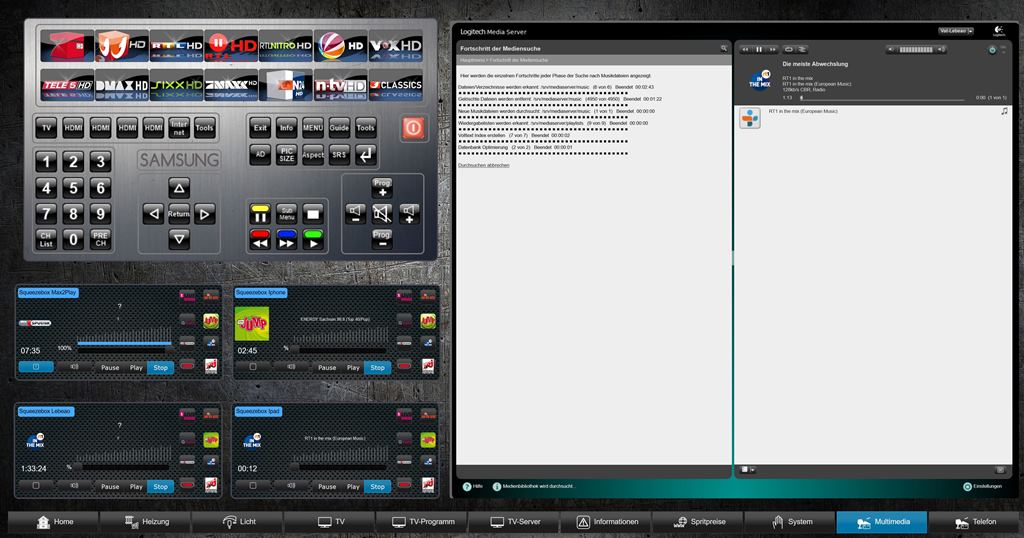The height and width of the screenshot is (538, 1024).
Task: Raise TV volume with speaker plus icon
Action: [409, 214]
